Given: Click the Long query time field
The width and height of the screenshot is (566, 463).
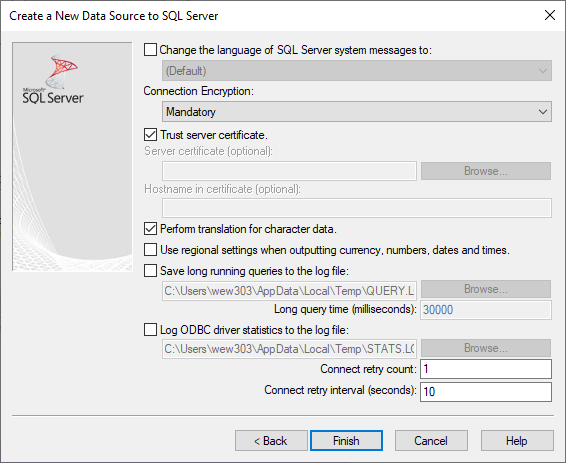Looking at the screenshot, I should coord(486,310).
